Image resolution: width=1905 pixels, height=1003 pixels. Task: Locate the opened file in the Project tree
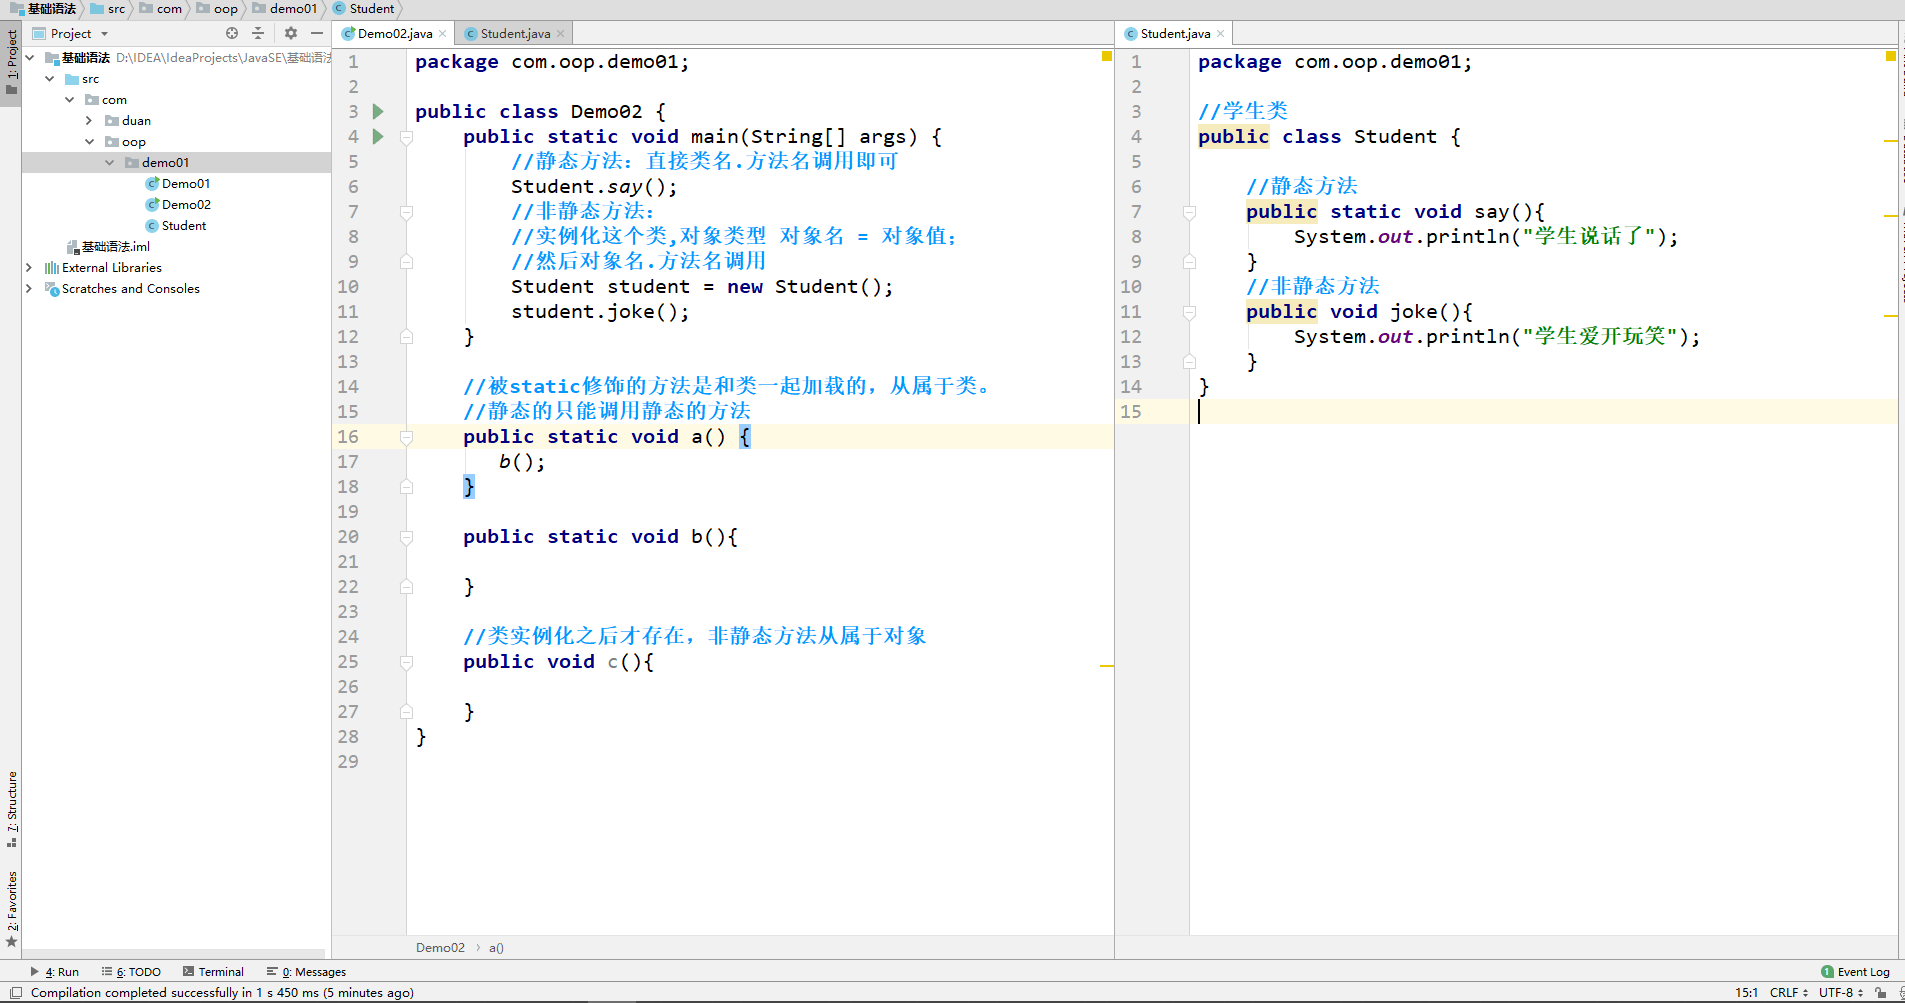pos(232,33)
